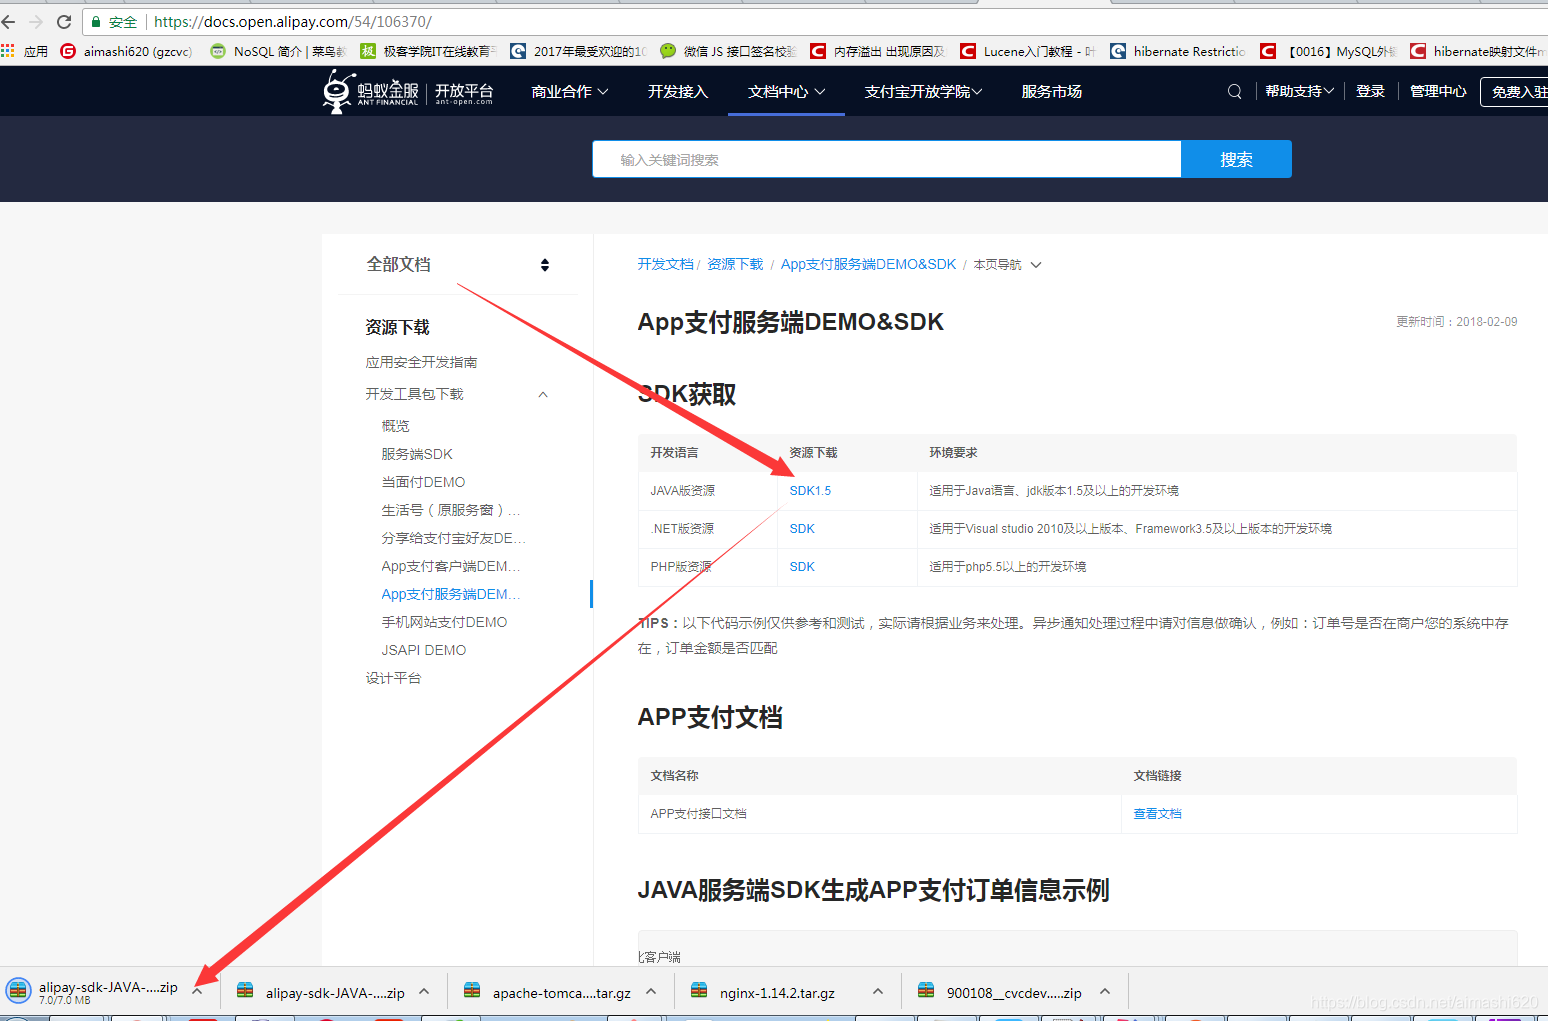Expand options for first alipay-sdk-JAVA download
The width and height of the screenshot is (1548, 1021).
point(197,991)
